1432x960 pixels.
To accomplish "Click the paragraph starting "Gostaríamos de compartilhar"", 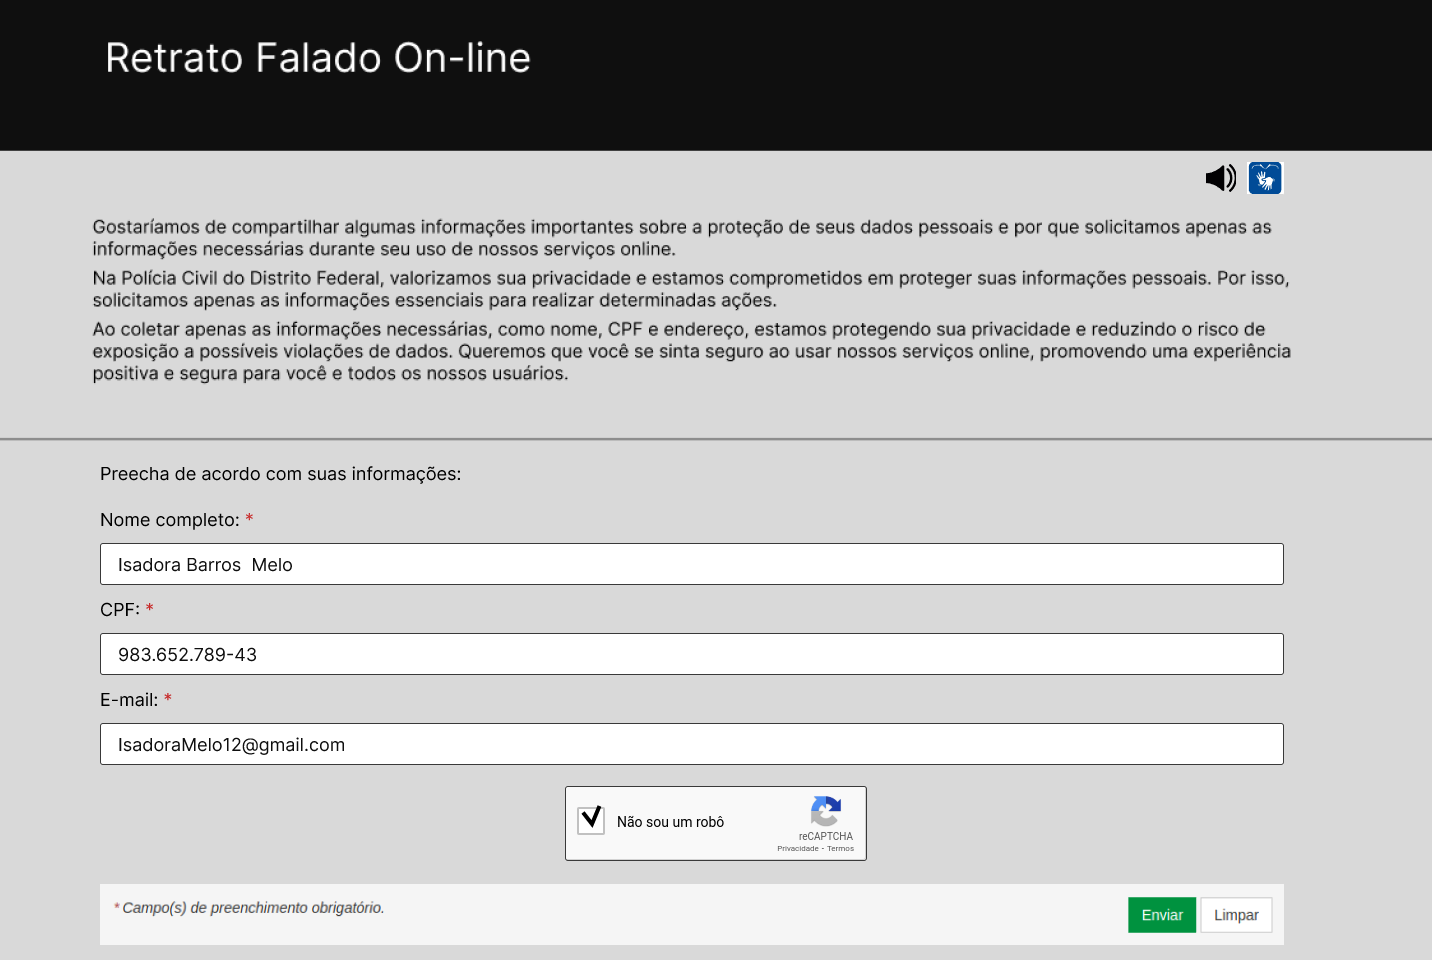I will coord(682,238).
